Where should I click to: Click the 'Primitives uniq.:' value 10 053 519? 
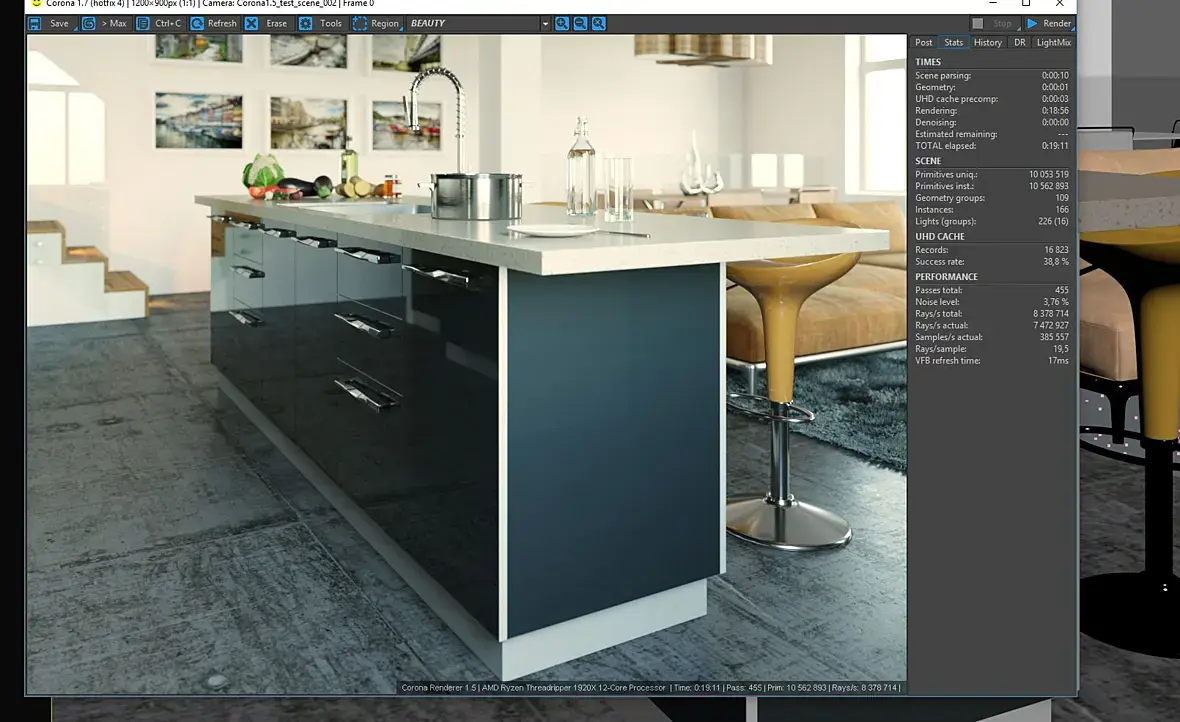coord(1048,174)
